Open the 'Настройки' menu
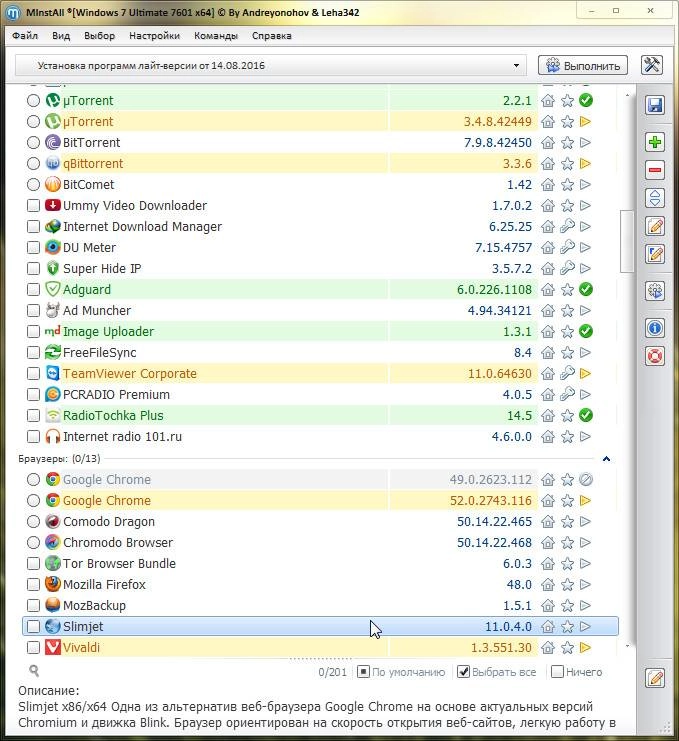Screen dimensions: 679x741 pyautogui.click(x=155, y=36)
